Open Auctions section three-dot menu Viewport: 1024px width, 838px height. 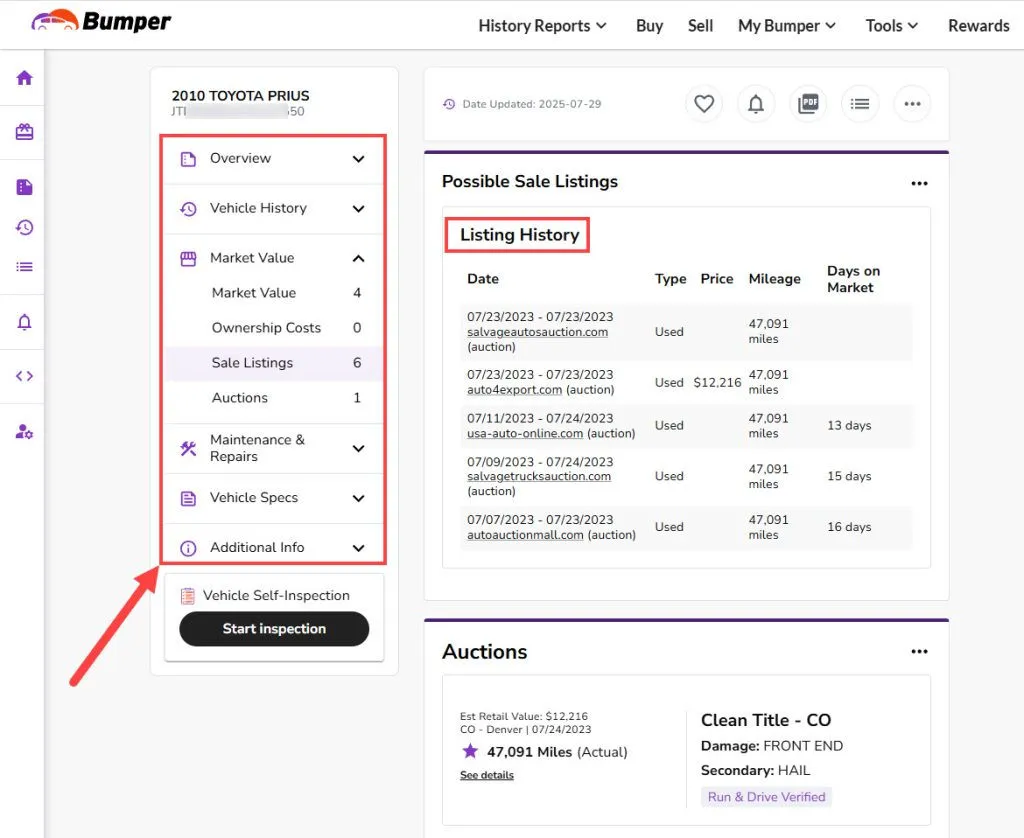pos(920,651)
